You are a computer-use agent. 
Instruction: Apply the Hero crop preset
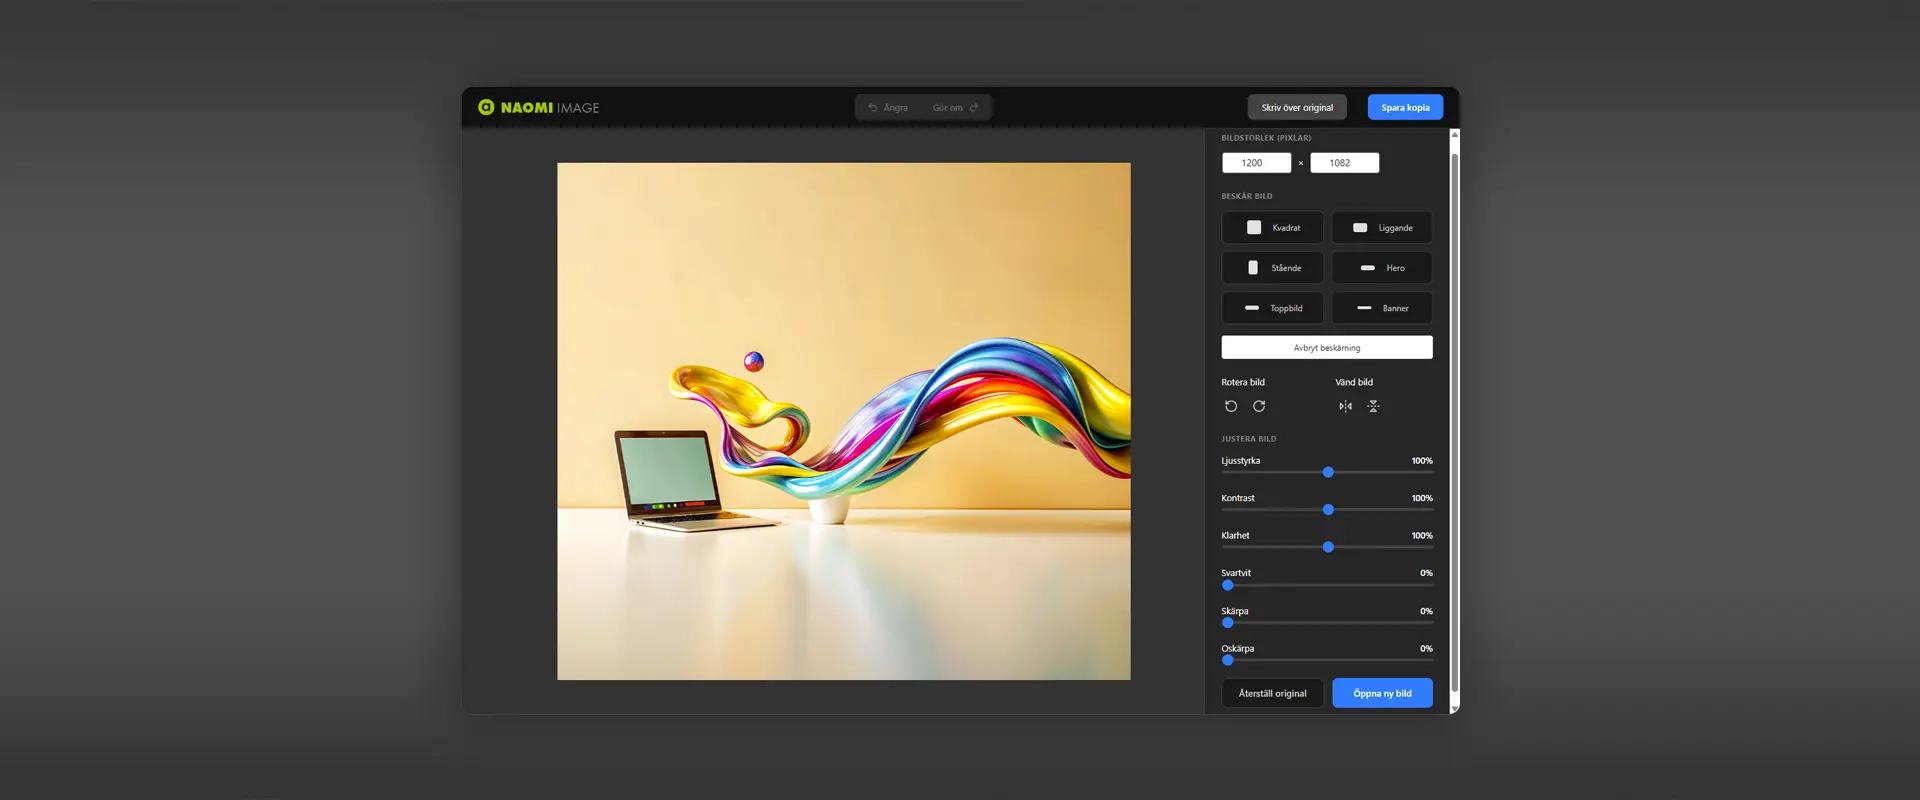tap(1382, 268)
